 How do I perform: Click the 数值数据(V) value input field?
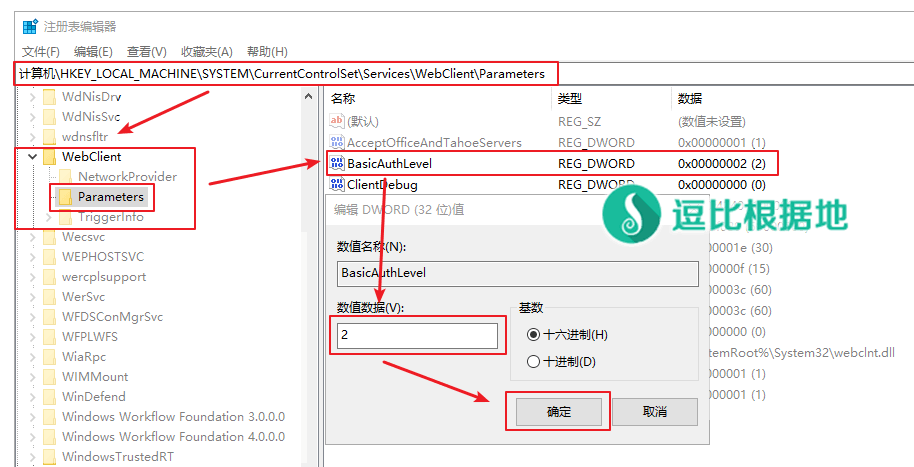pyautogui.click(x=413, y=336)
